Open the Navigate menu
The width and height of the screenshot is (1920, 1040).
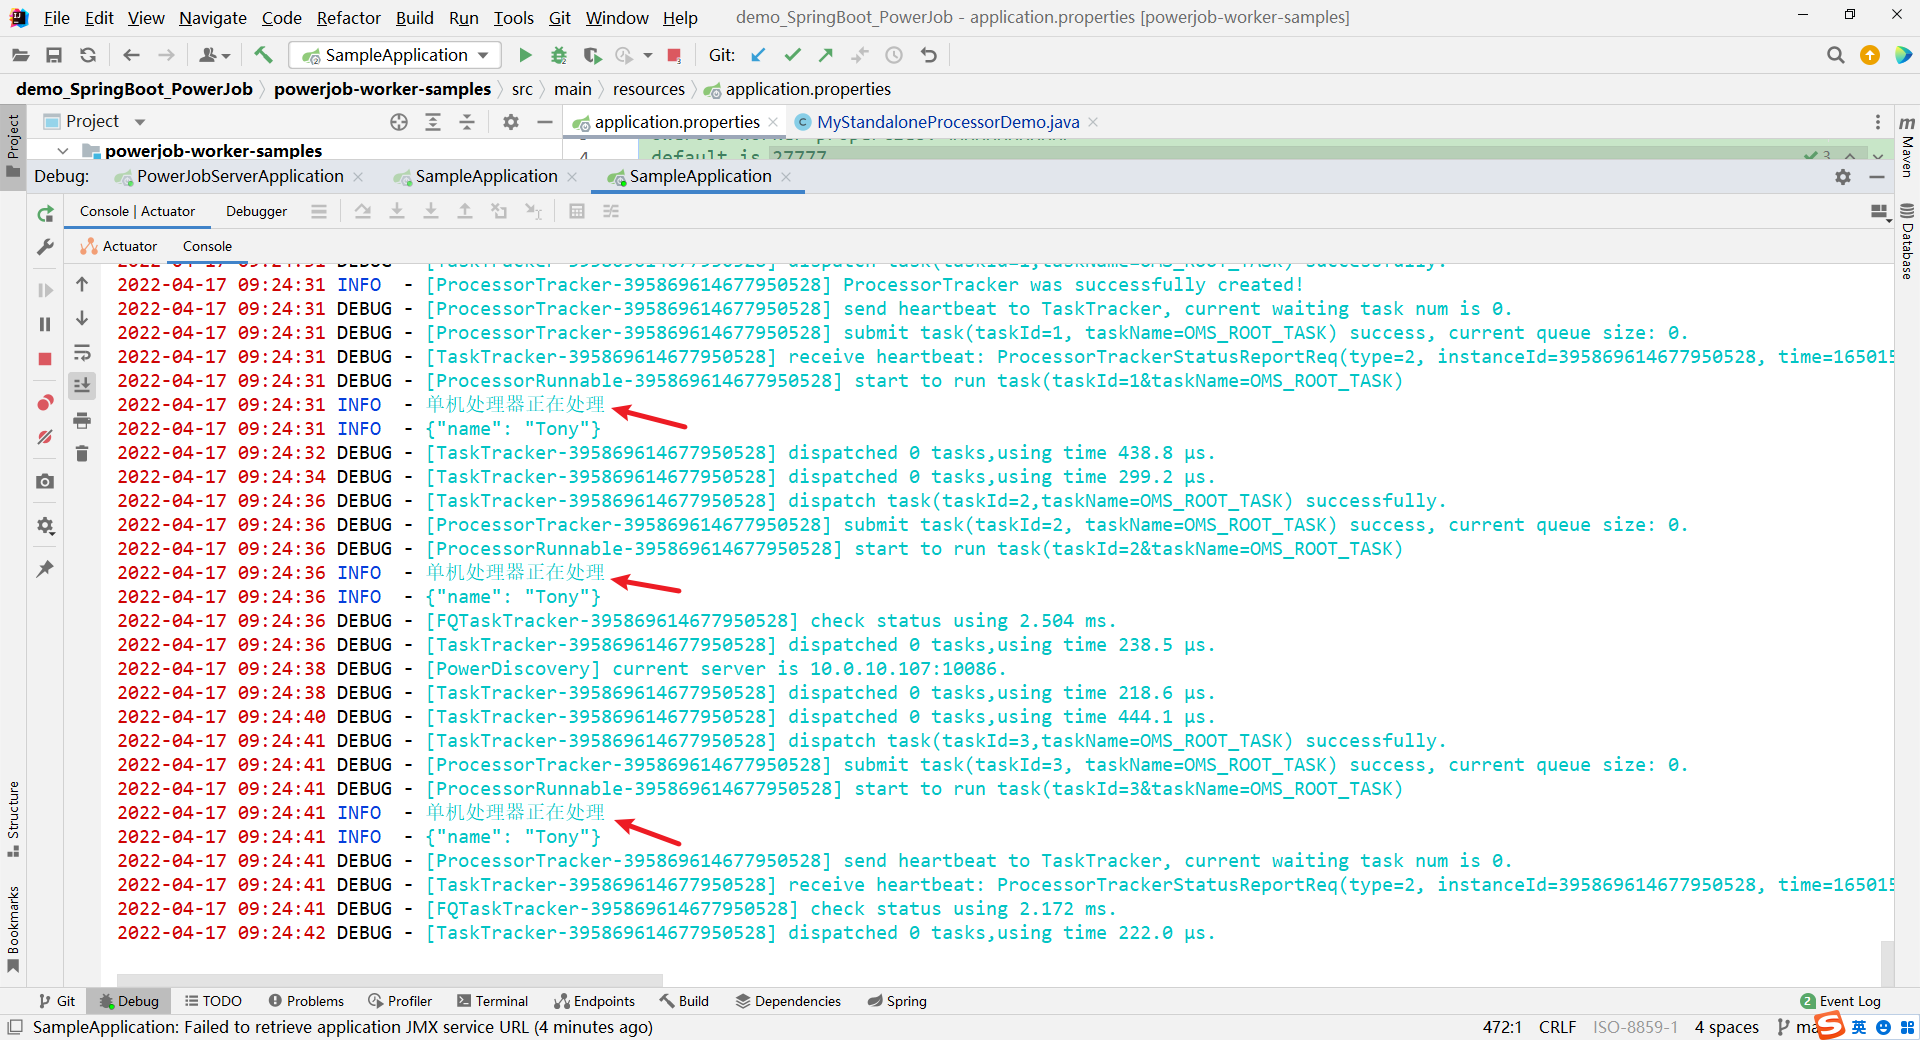pos(213,18)
